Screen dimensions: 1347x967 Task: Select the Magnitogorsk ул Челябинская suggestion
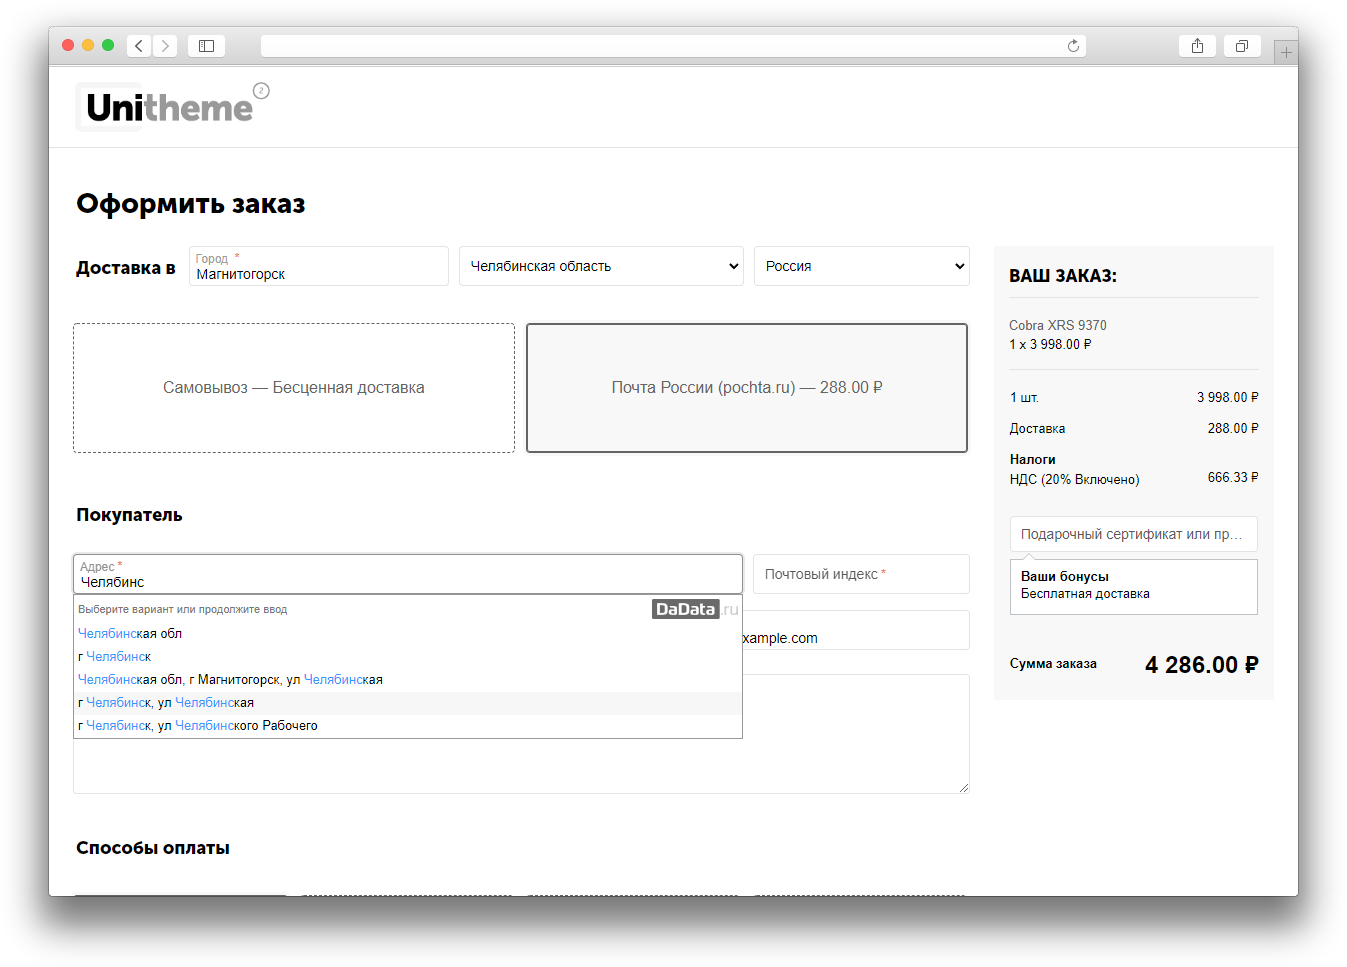tap(230, 680)
